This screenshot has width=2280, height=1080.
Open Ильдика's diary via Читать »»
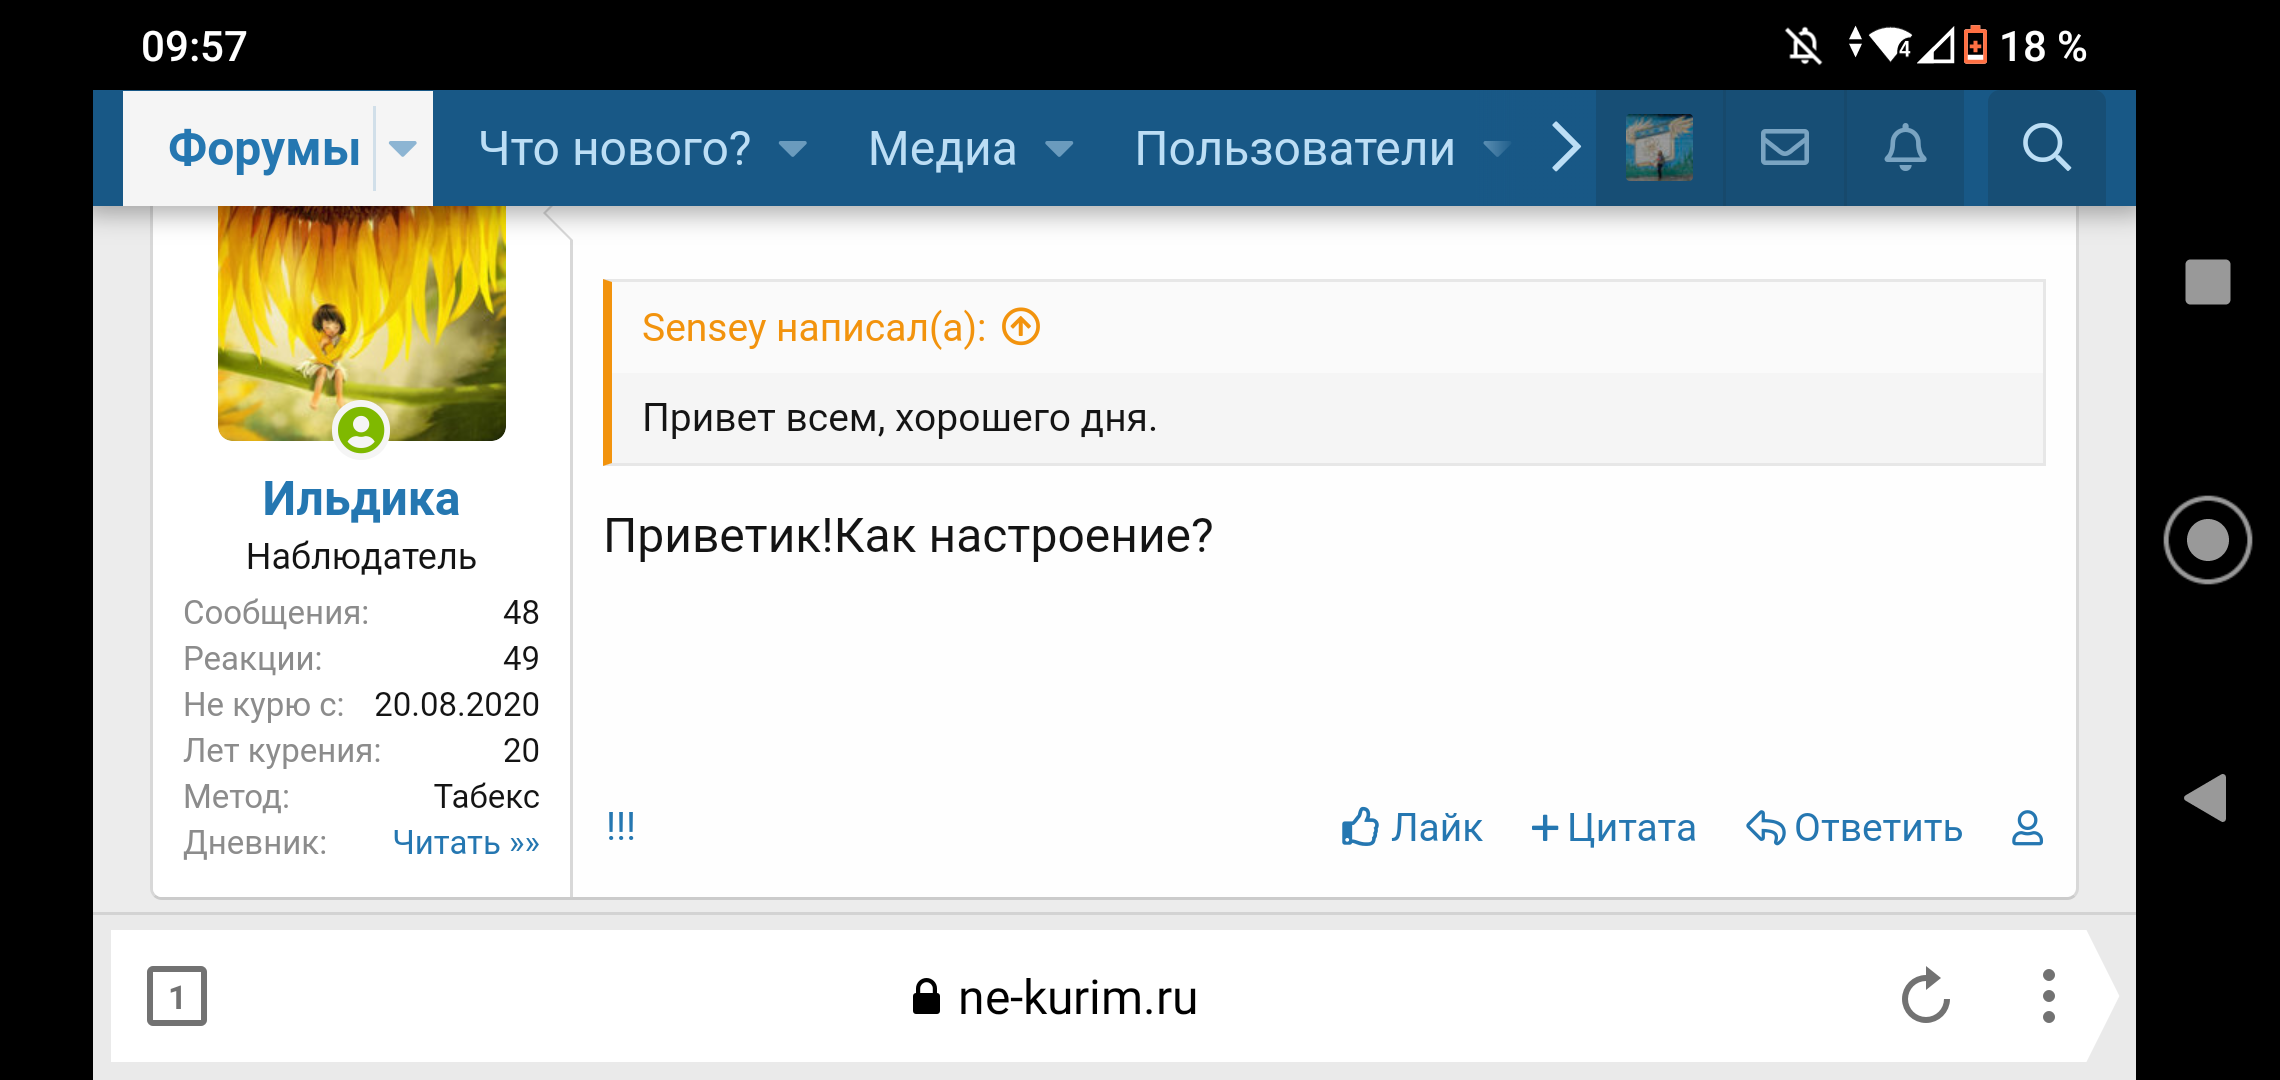466,843
